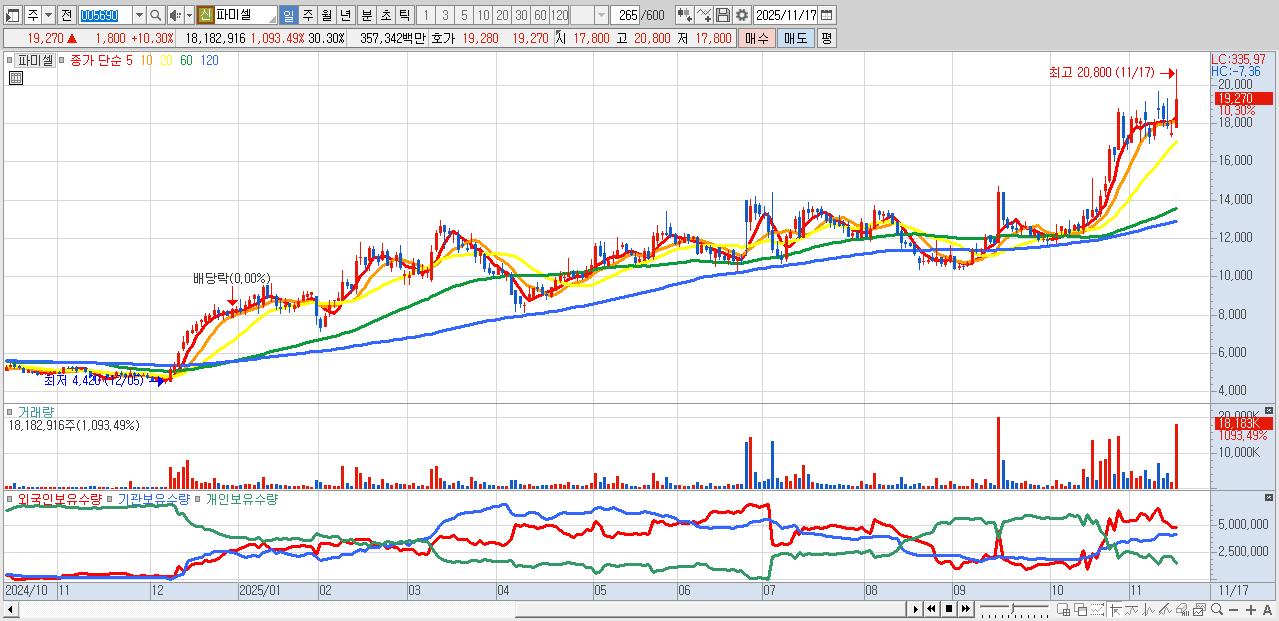Click the interval 60 button
The image size is (1279, 621).
tap(540, 15)
